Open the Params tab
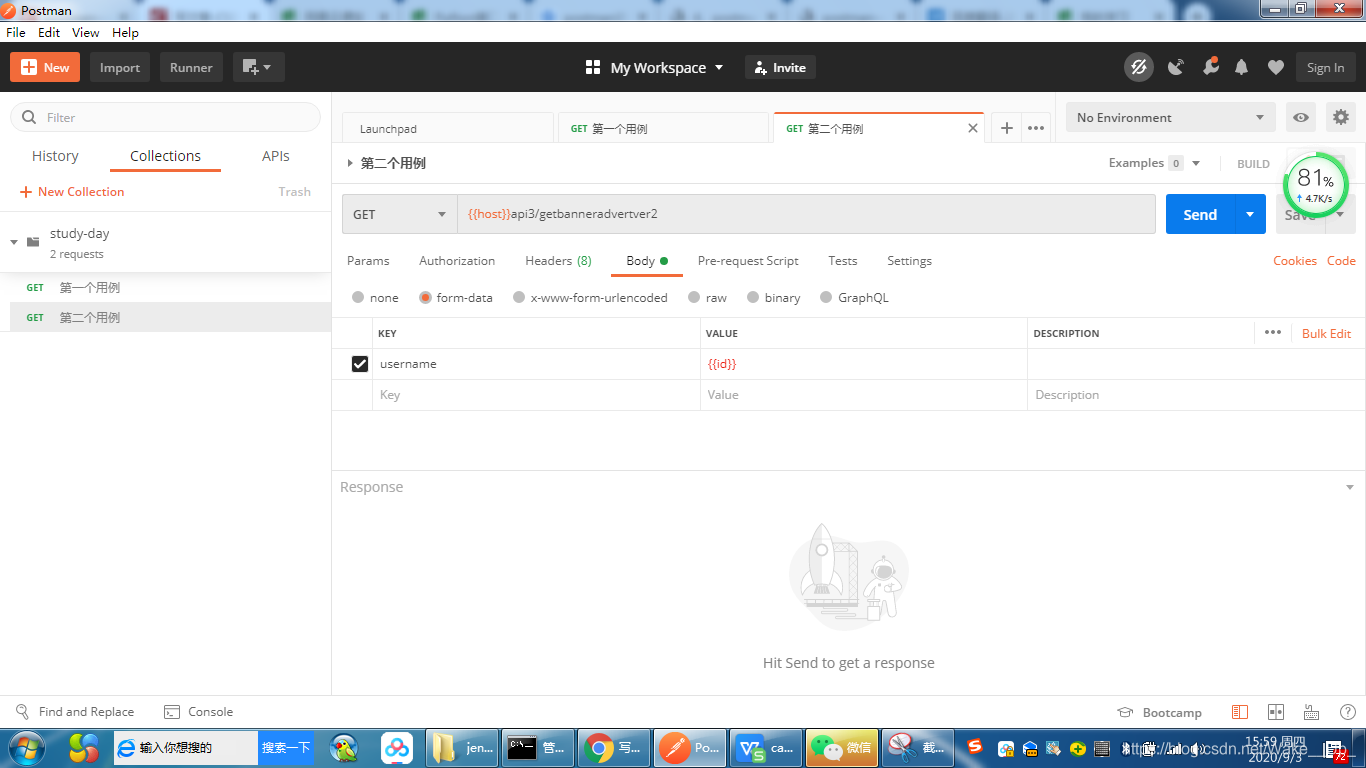This screenshot has width=1366, height=768. [368, 261]
